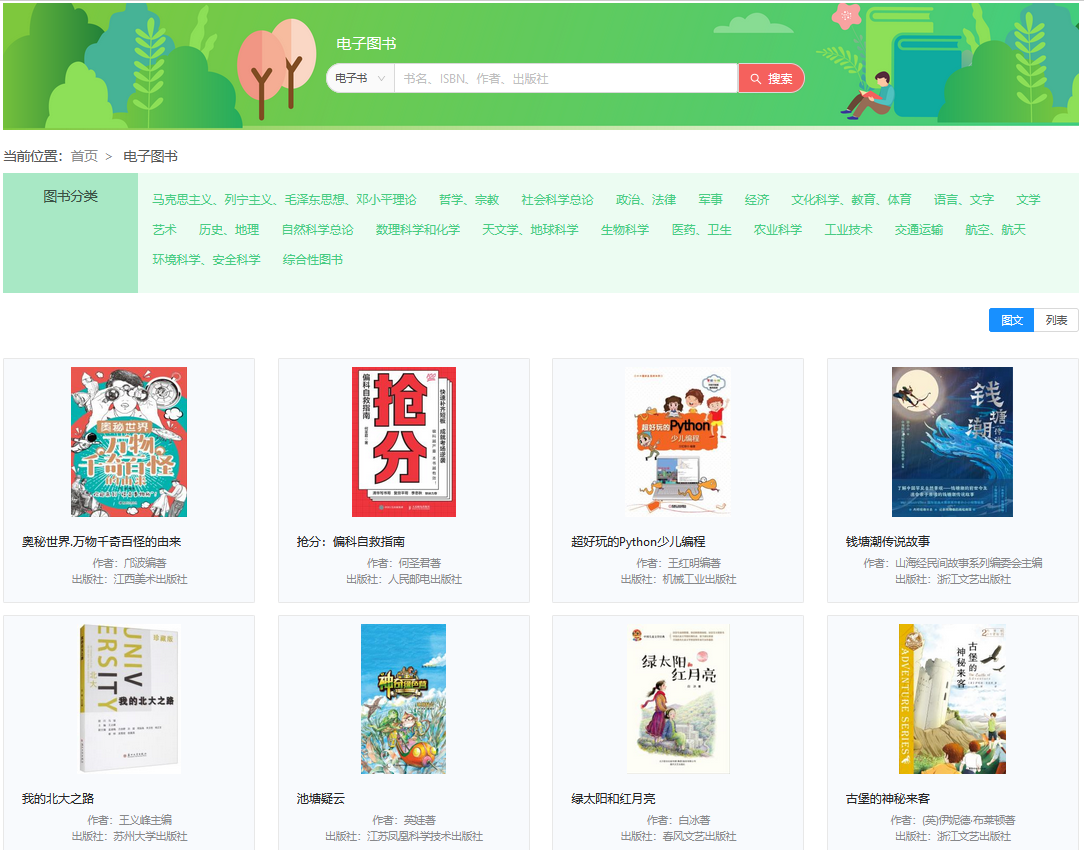Screen dimensions: 1084x850
Task: Open the 绿太阳和红月亮 book cover
Action: point(678,699)
